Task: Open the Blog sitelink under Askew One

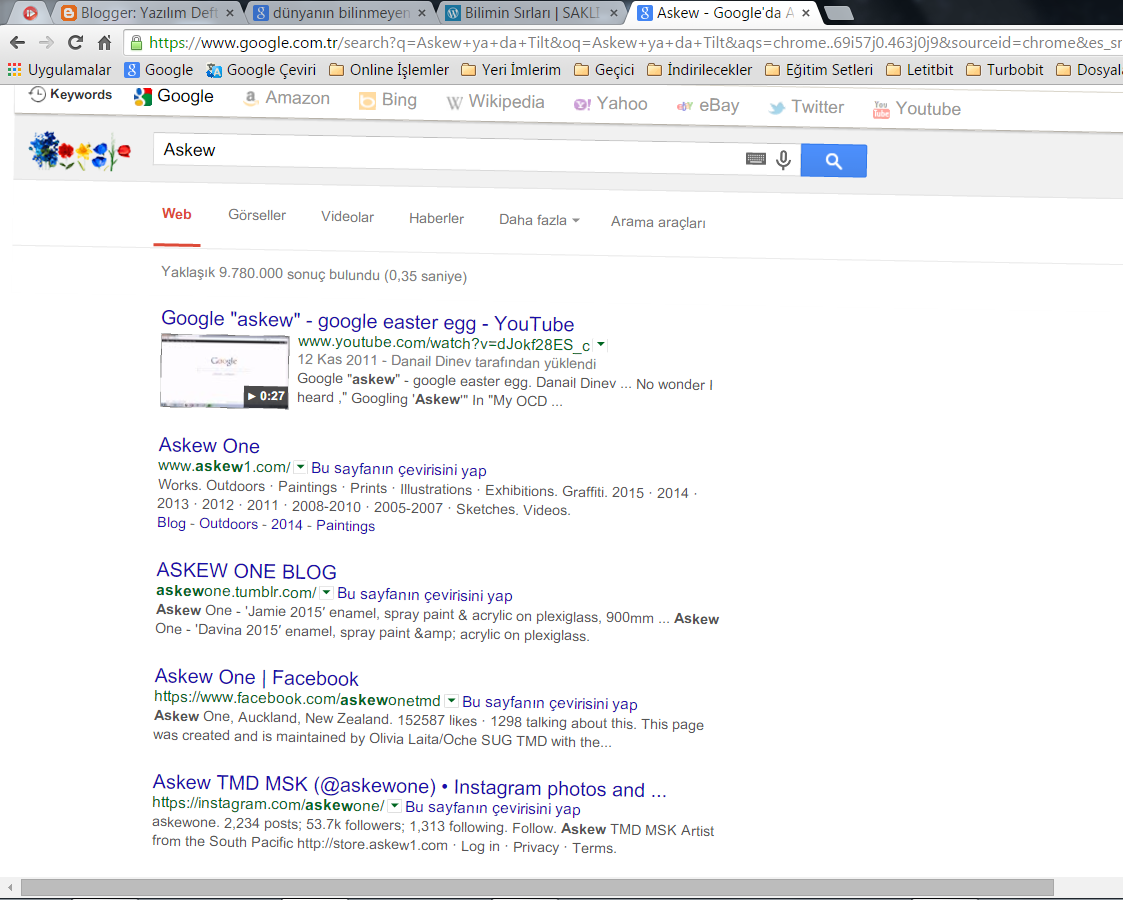Action: point(171,523)
